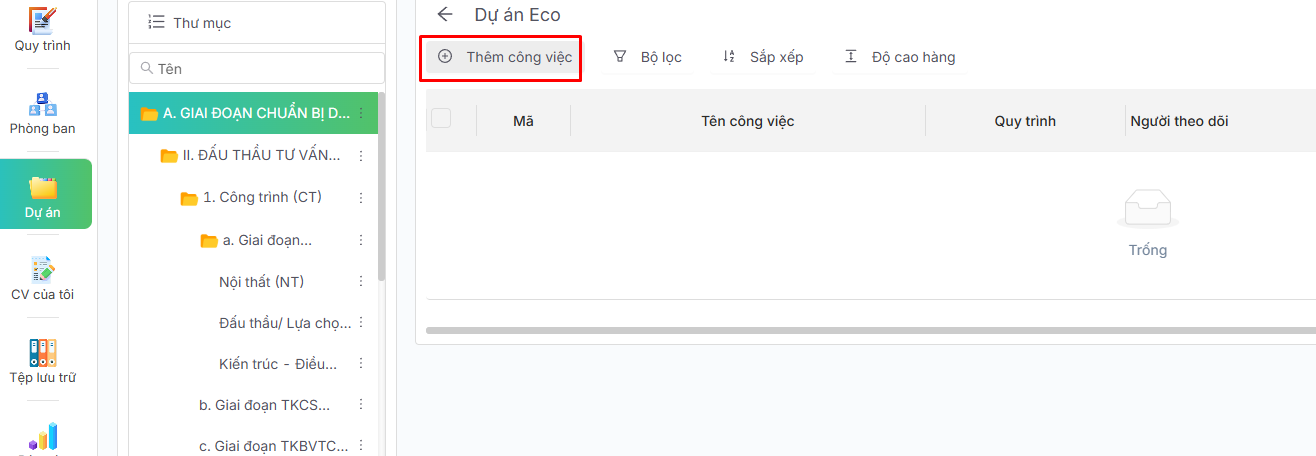Open the Sắp xếp sort options
This screenshot has width=1316, height=456.
[763, 57]
